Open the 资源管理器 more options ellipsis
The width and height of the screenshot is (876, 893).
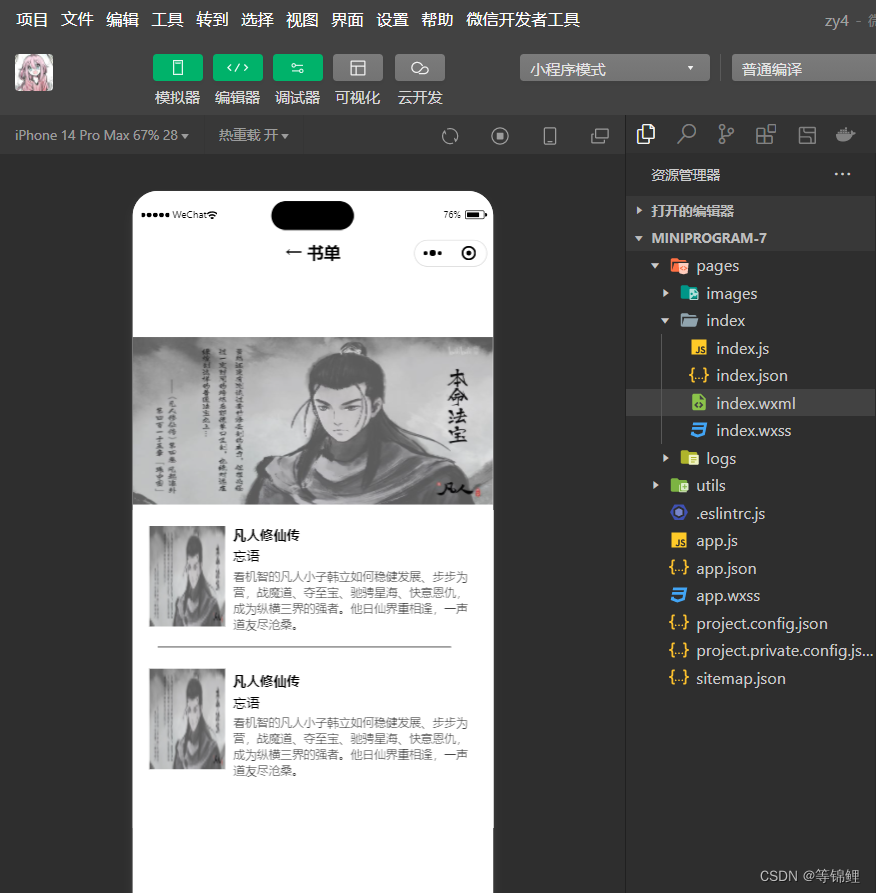pyautogui.click(x=842, y=174)
